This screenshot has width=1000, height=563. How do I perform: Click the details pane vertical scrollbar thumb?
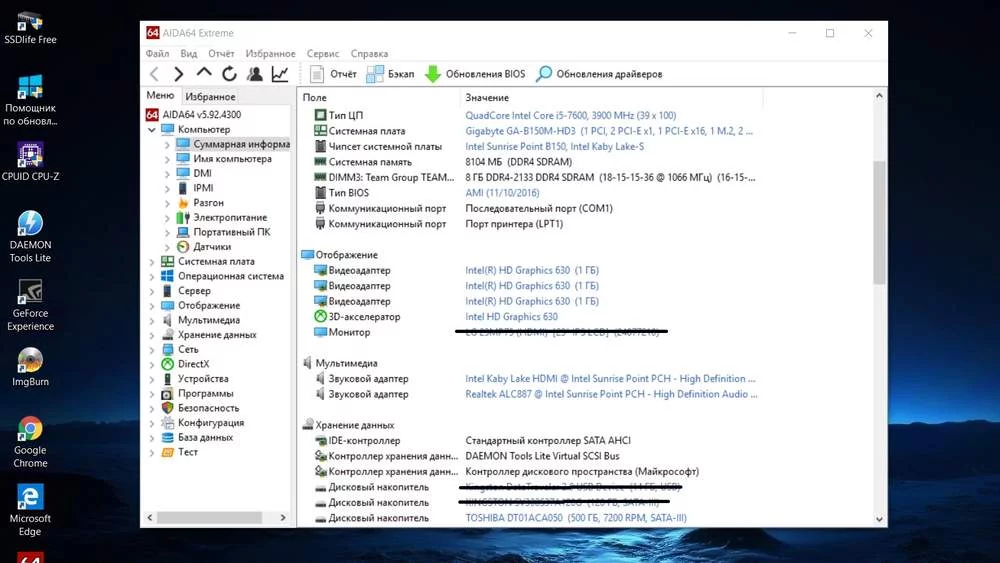[x=879, y=222]
